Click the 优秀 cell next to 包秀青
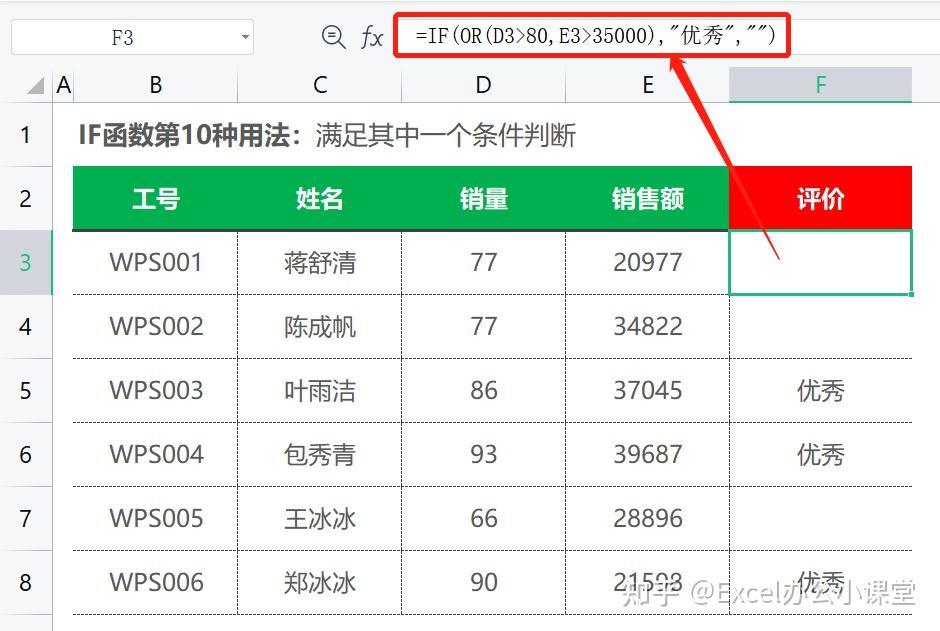 pos(820,454)
